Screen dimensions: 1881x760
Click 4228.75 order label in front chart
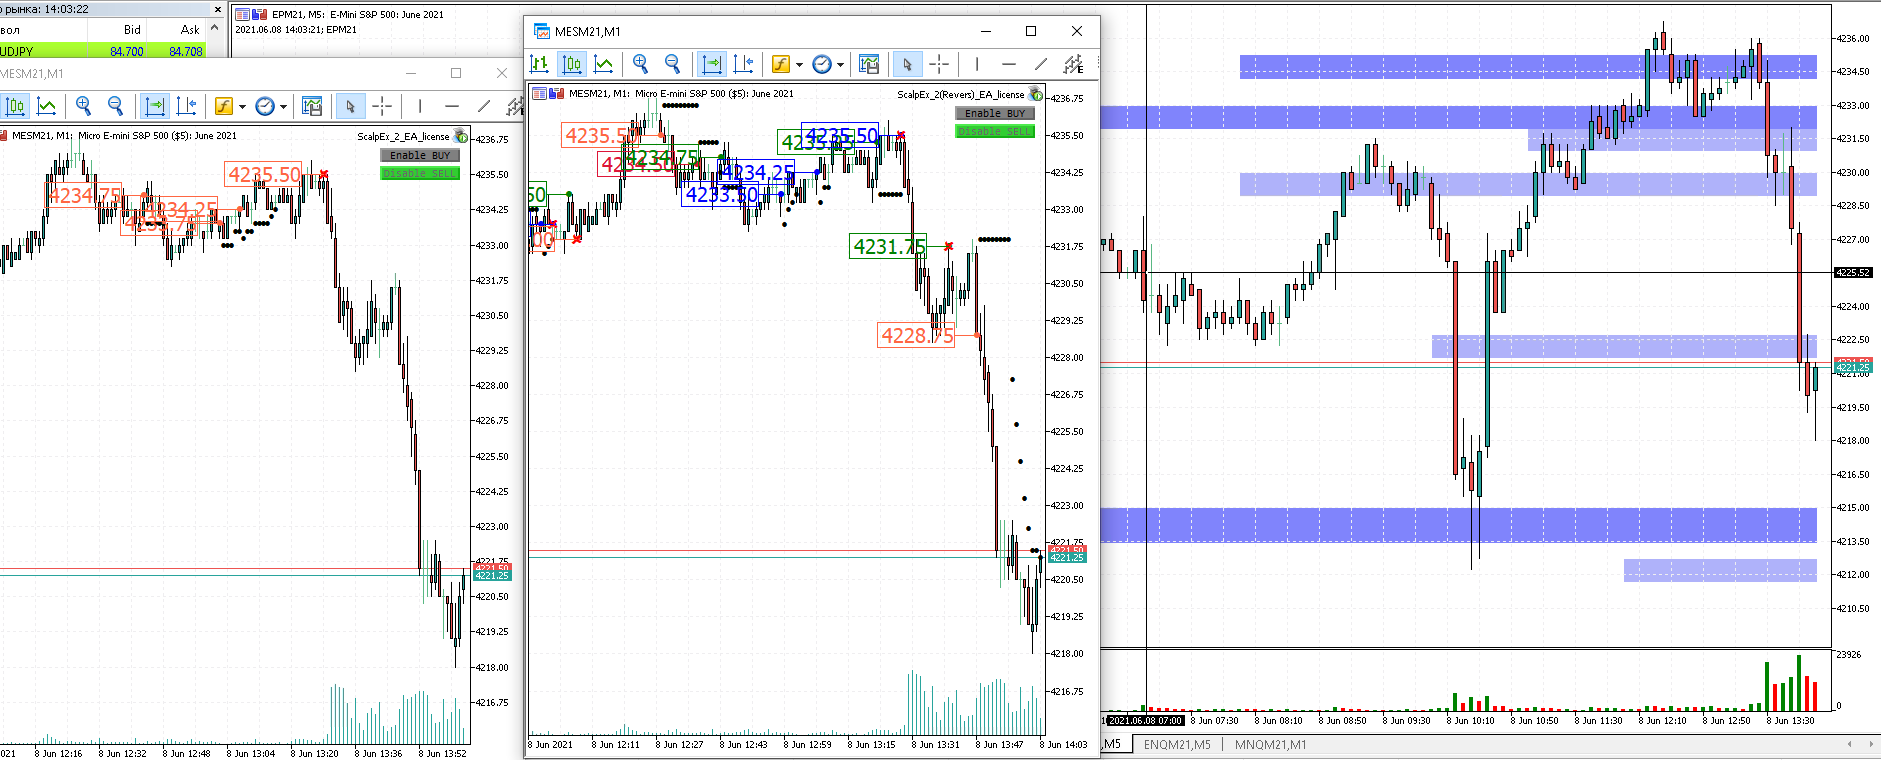(917, 336)
